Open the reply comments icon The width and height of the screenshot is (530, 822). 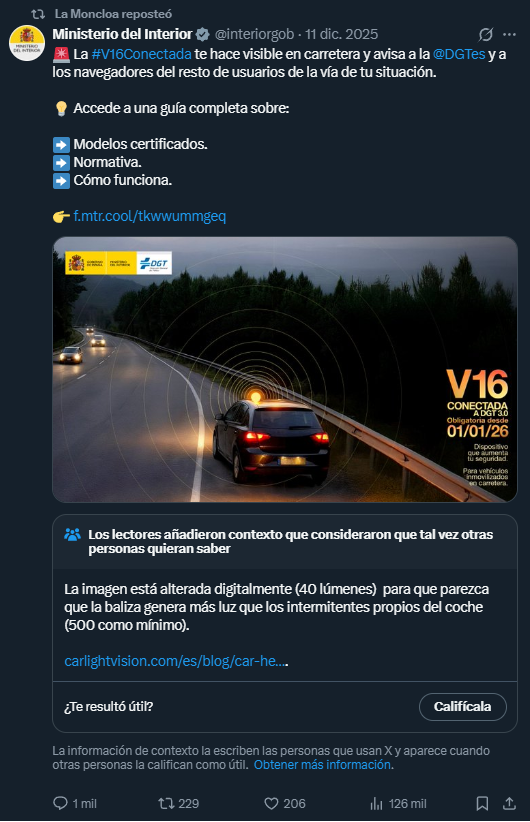(61, 803)
